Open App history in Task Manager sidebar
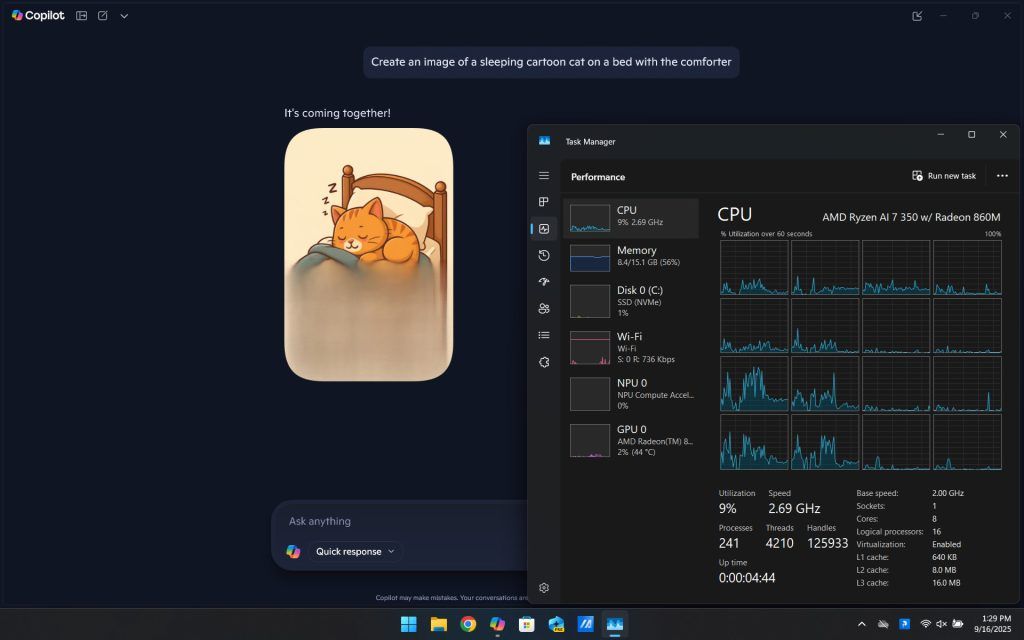1024x640 pixels. pos(544,255)
